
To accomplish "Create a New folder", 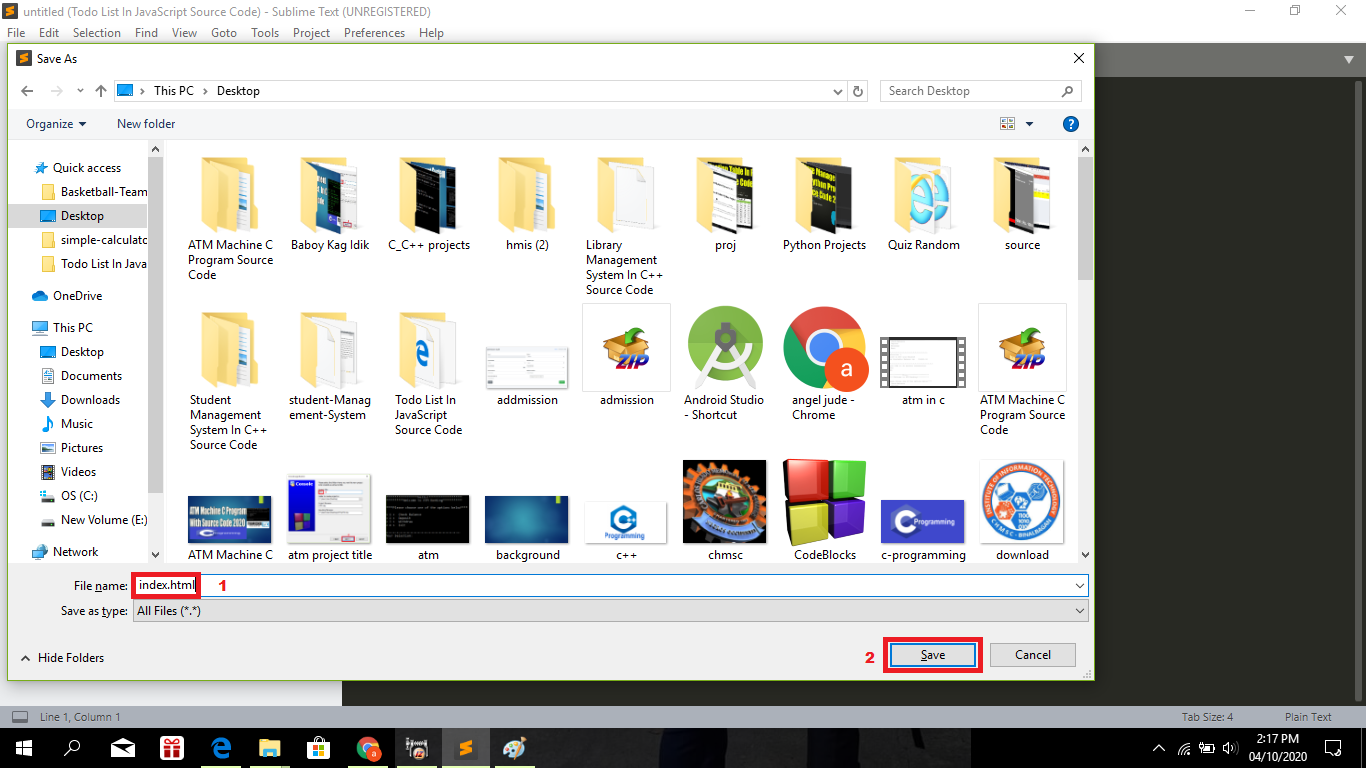I will pyautogui.click(x=145, y=123).
